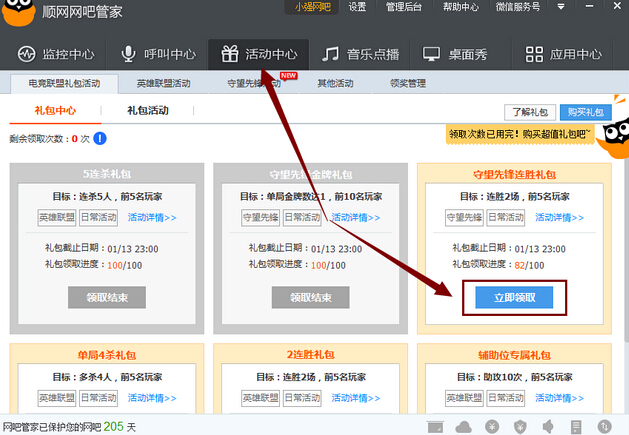
Task: Open 帮助中心 in title bar
Action: point(461,6)
